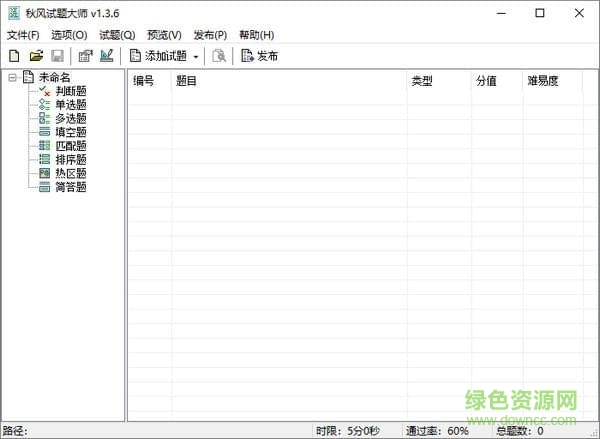Open the 试题(Q) menu
The height and width of the screenshot is (439, 600).
pos(117,35)
